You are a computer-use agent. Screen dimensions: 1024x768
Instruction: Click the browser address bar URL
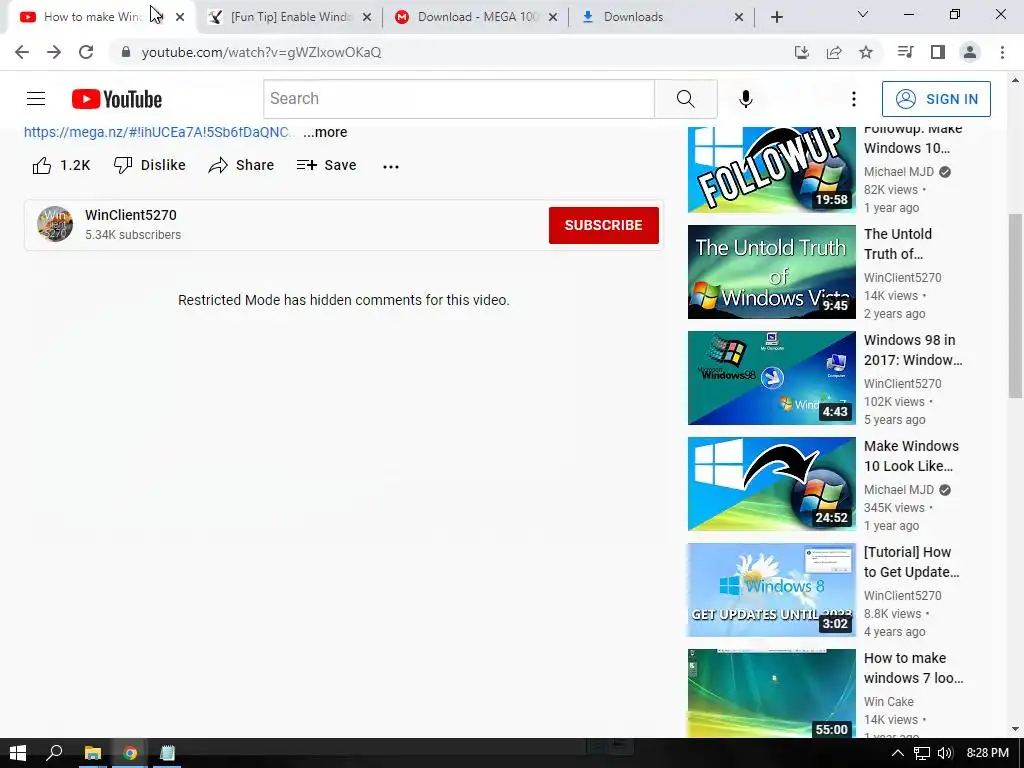[261, 52]
